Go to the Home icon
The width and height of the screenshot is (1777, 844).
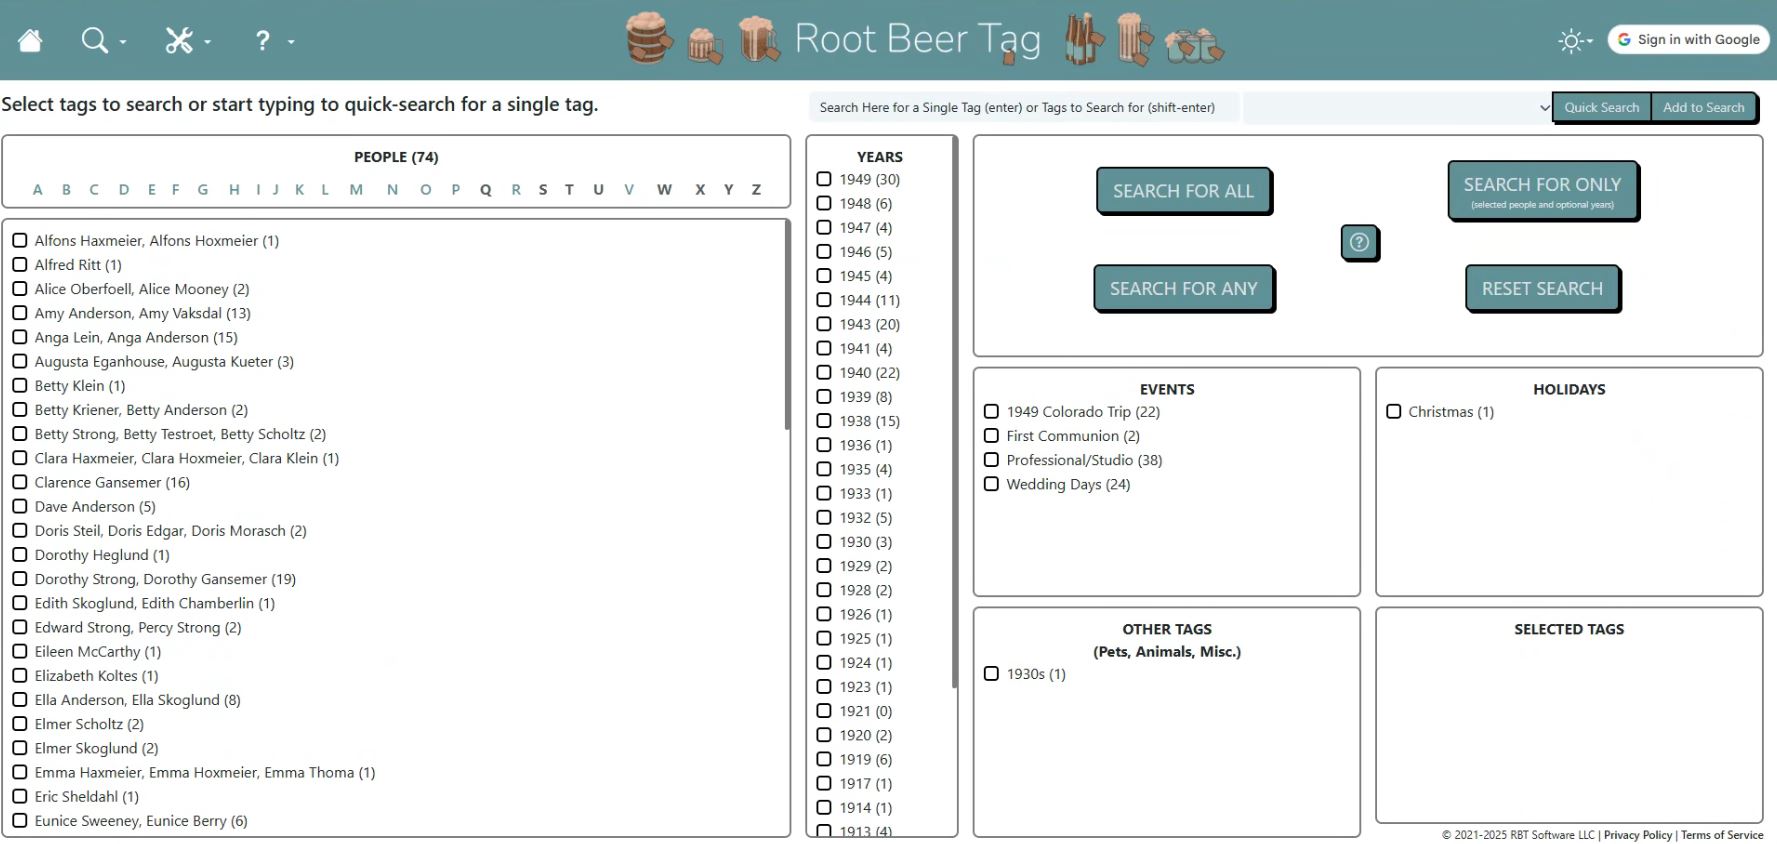[x=30, y=40]
